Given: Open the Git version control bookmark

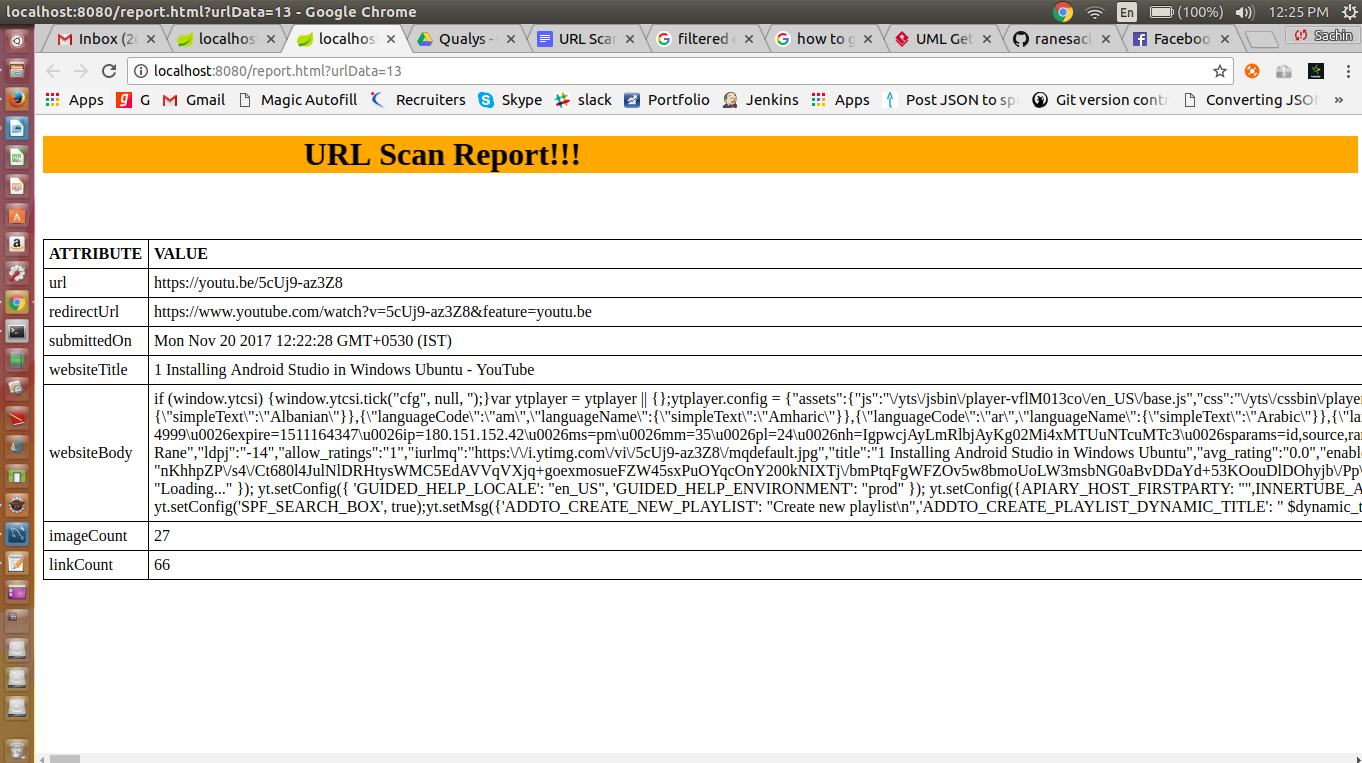Looking at the screenshot, I should click(x=1100, y=100).
